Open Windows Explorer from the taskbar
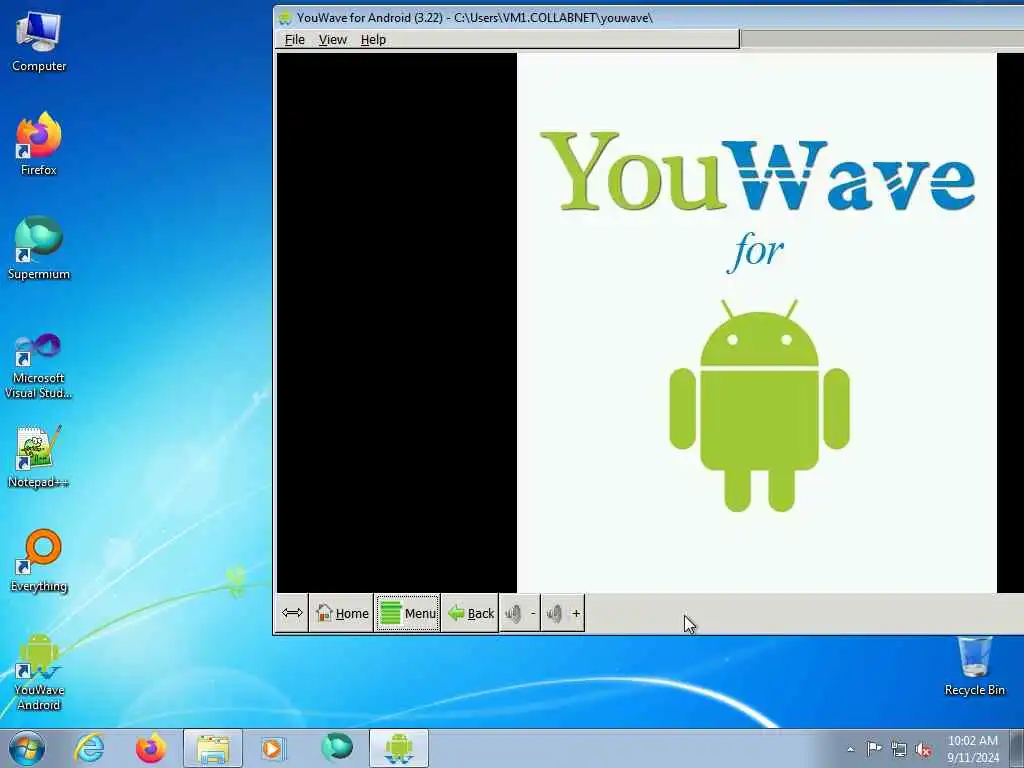The height and width of the screenshot is (768, 1024). [x=213, y=748]
